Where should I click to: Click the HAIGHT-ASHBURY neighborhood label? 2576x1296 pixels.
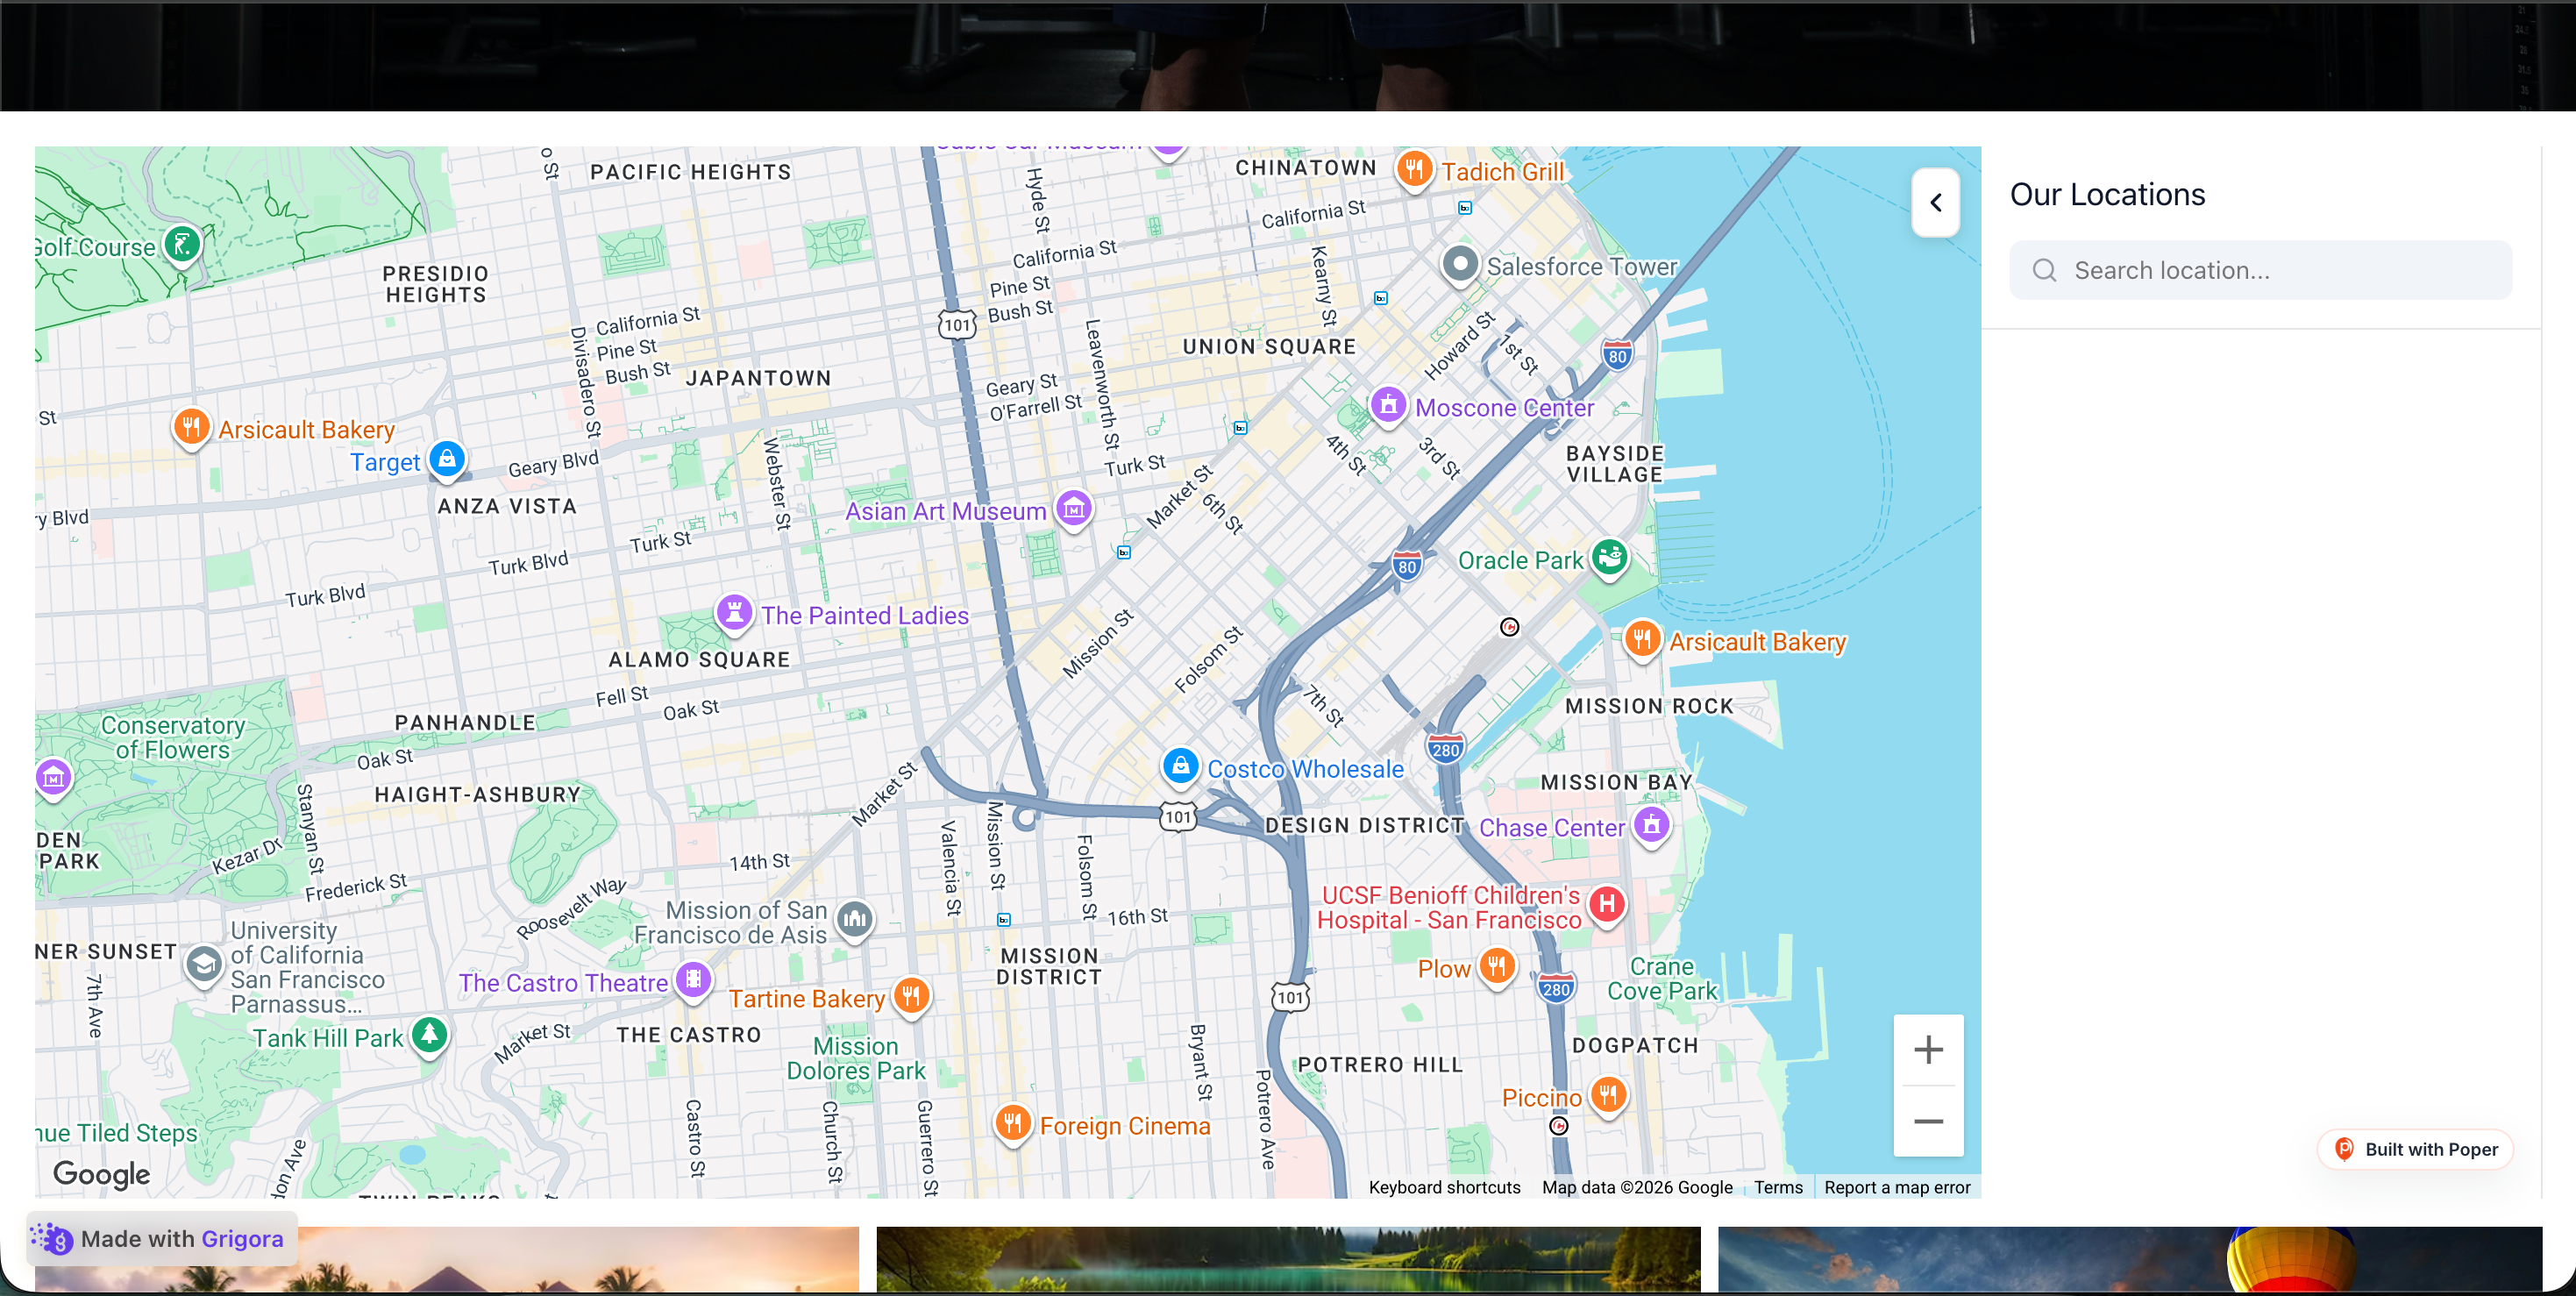pos(477,795)
